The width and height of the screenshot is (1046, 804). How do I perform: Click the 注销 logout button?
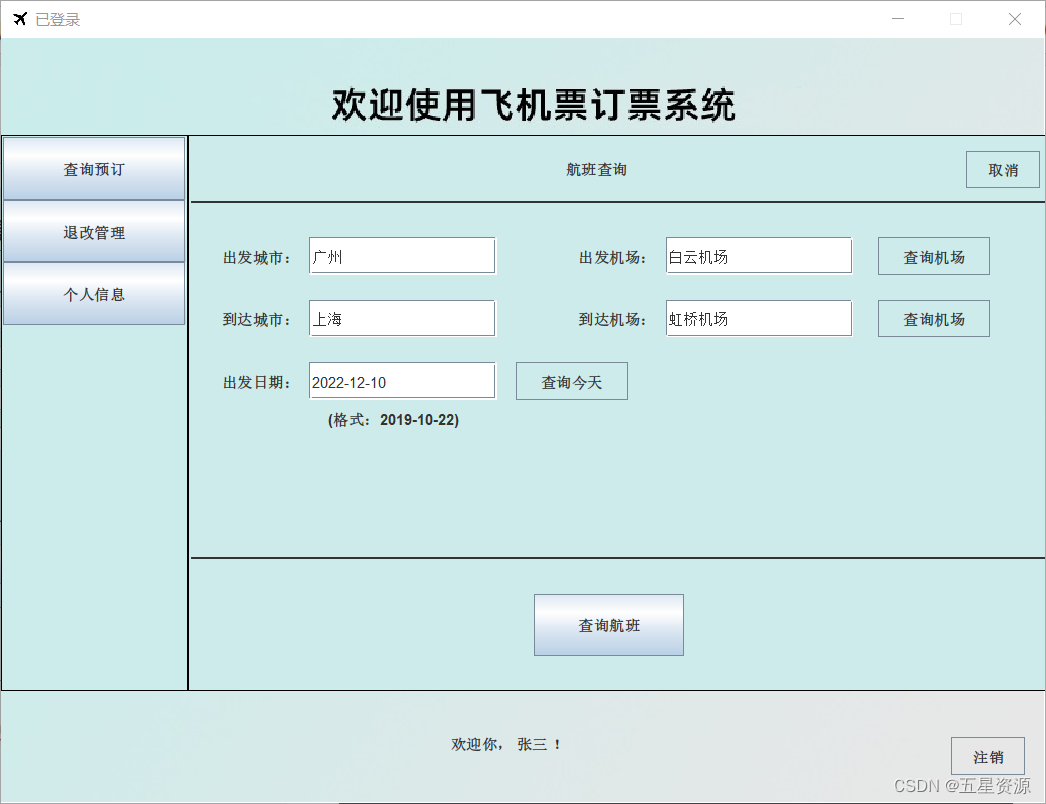(x=988, y=756)
